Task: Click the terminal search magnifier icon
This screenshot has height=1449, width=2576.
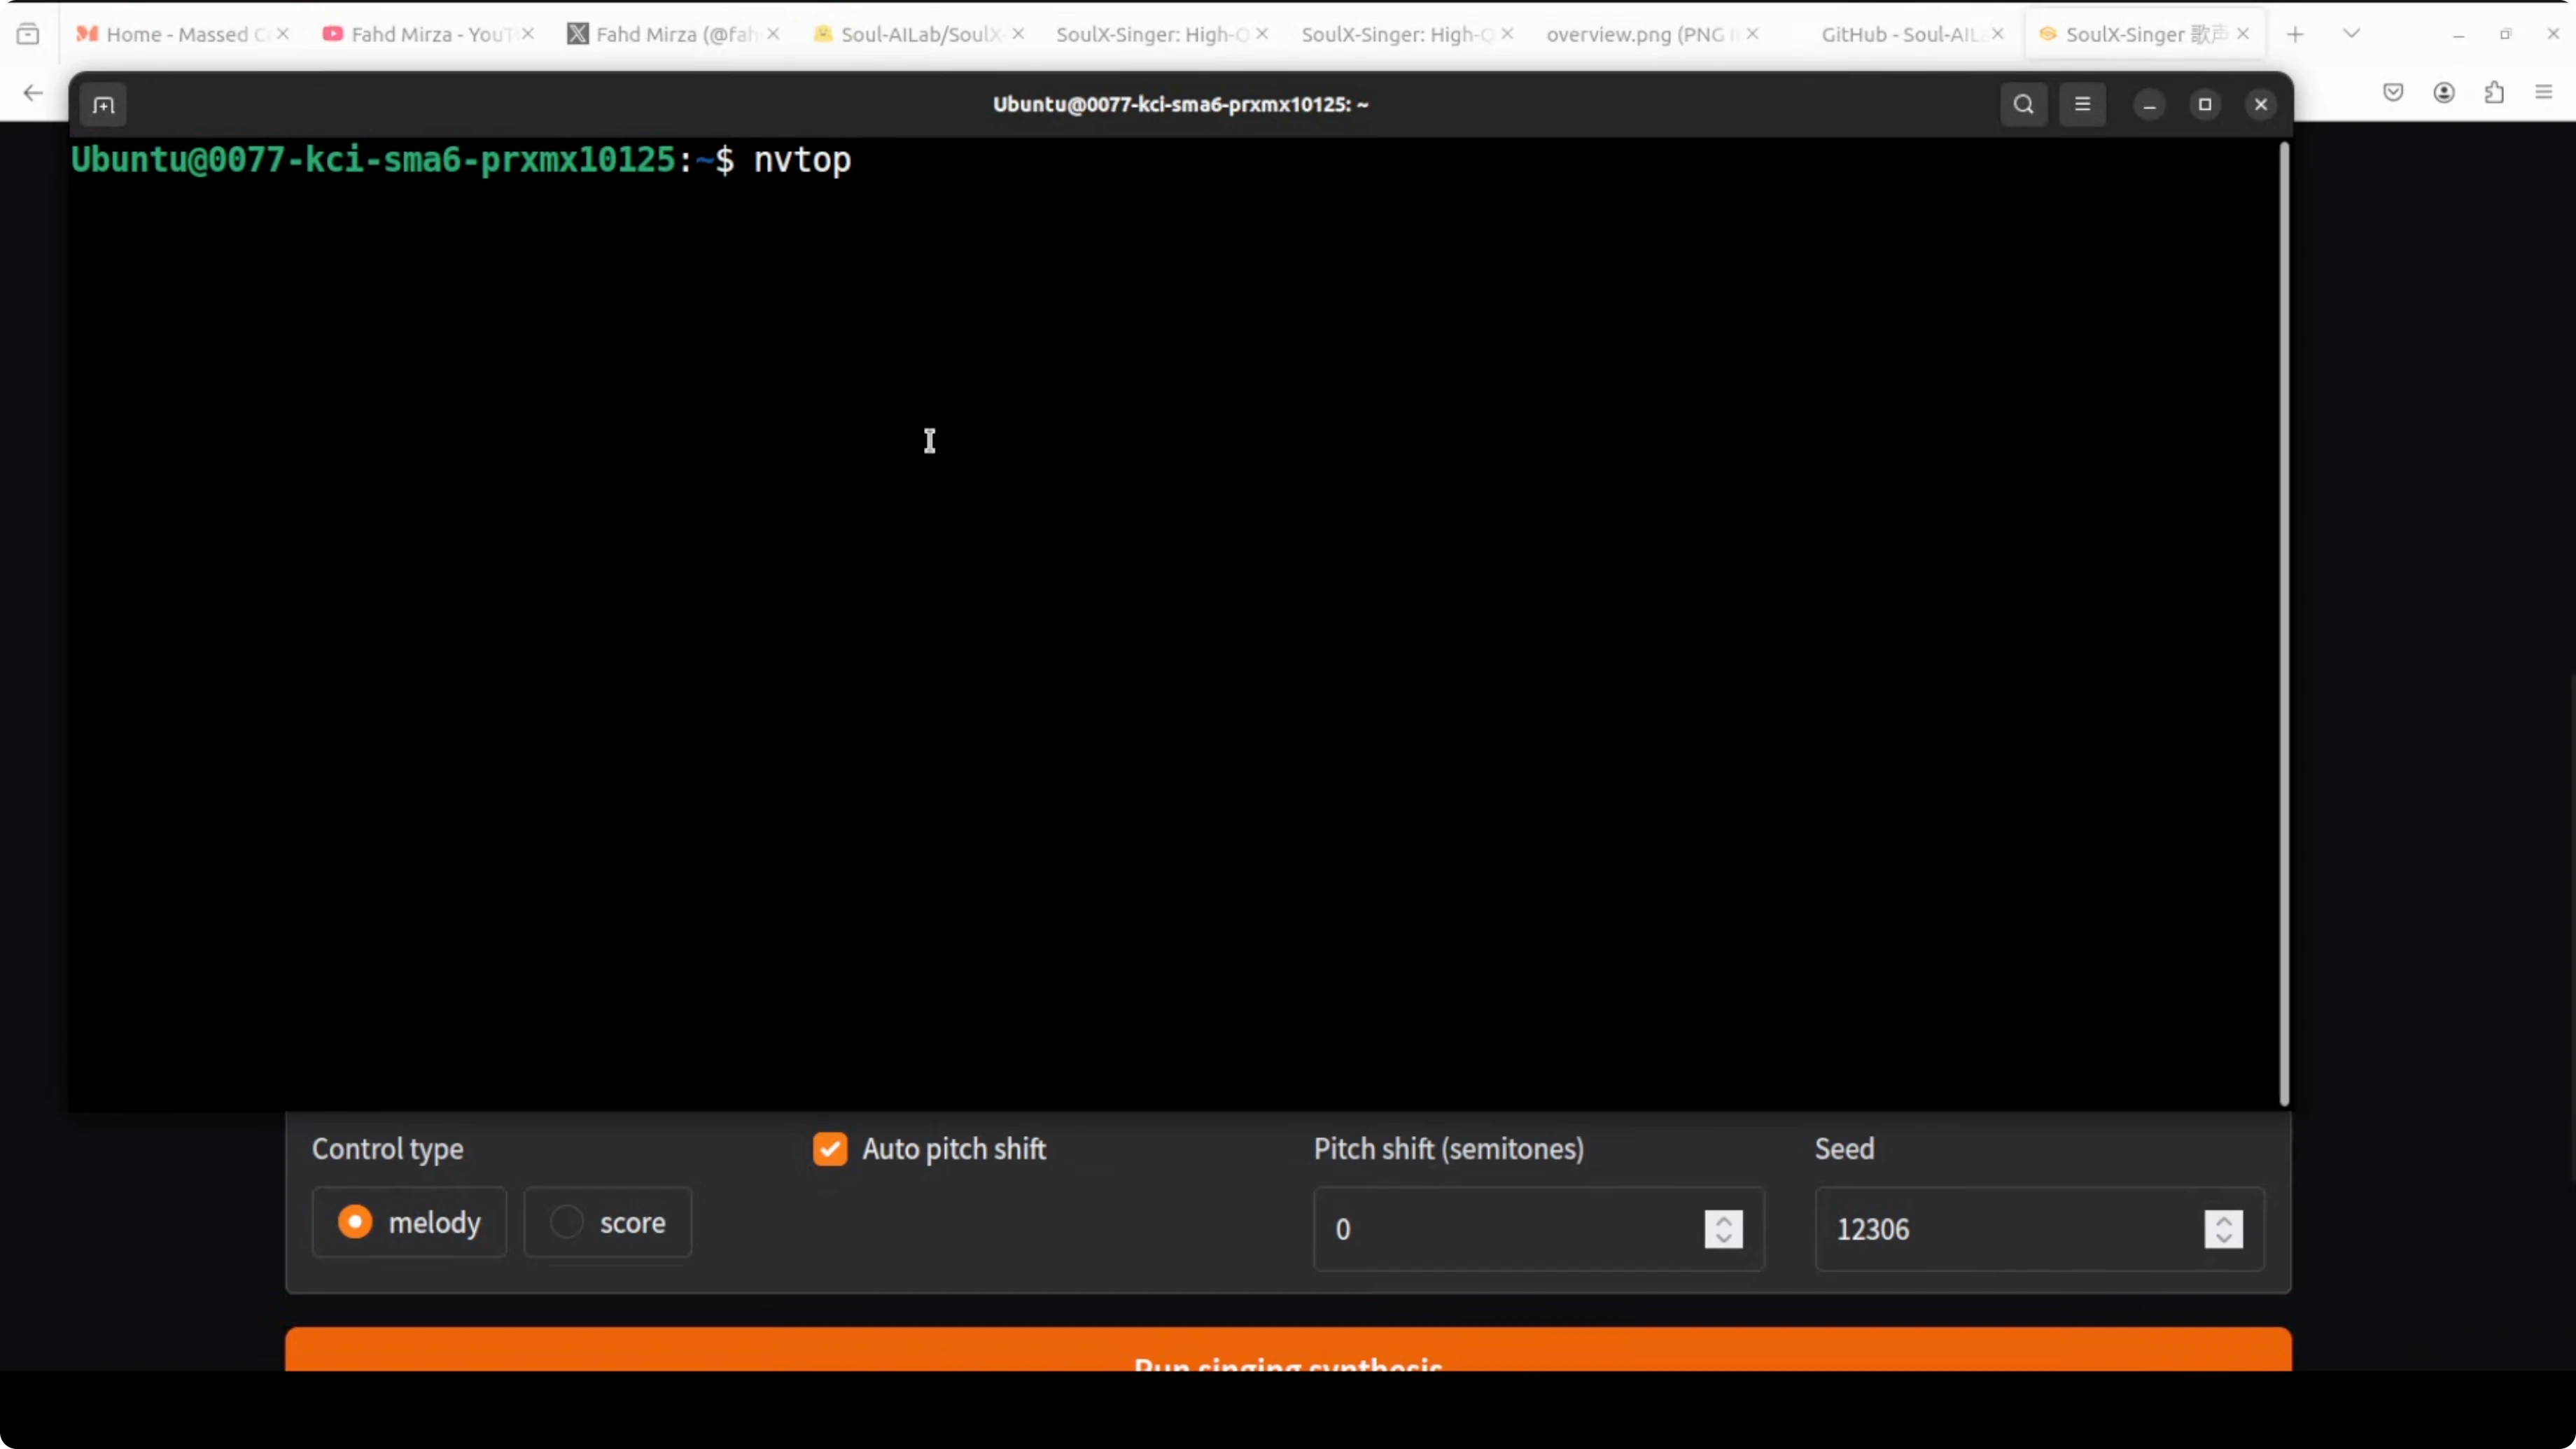Action: point(2023,105)
